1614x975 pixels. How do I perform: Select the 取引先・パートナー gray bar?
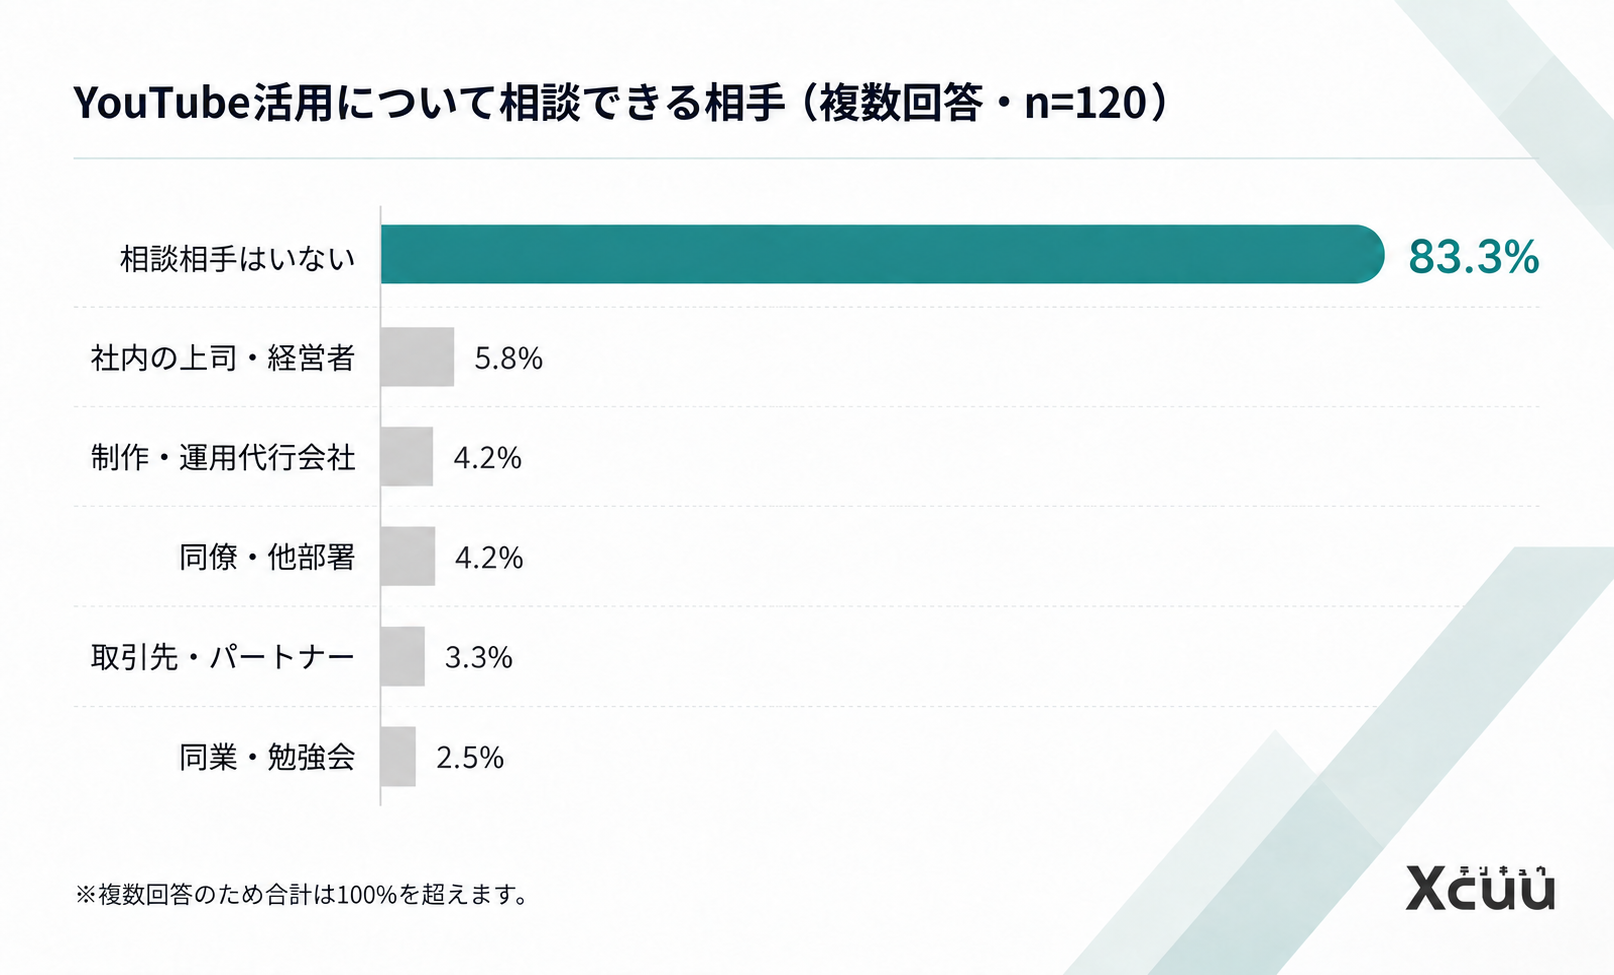coord(403,656)
